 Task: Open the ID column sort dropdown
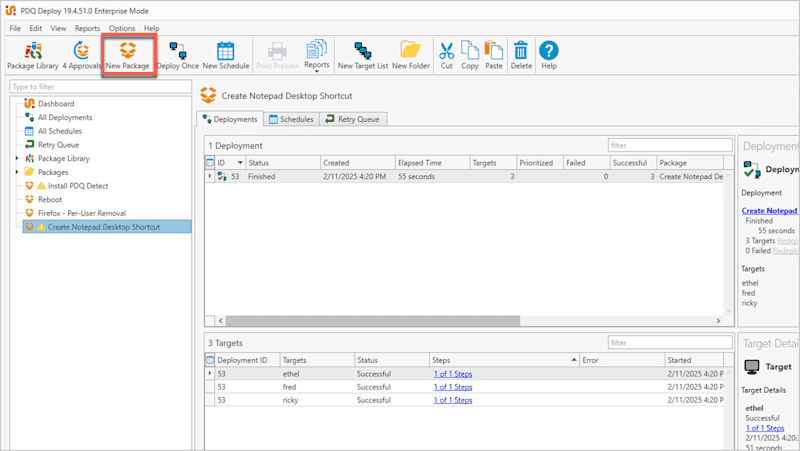[x=240, y=163]
